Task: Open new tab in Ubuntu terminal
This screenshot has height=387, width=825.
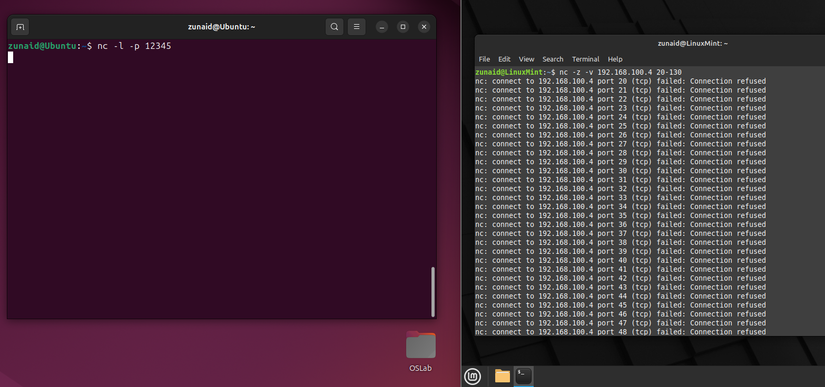Action: (x=20, y=27)
